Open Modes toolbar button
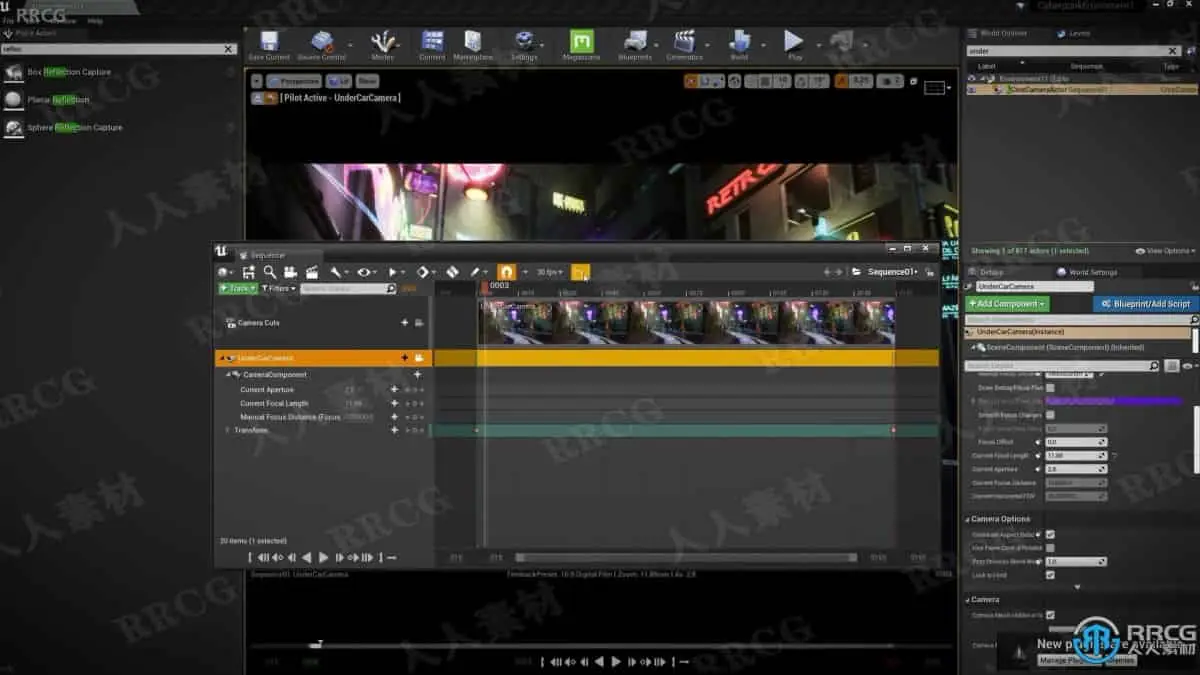1200x675 pixels. click(382, 45)
